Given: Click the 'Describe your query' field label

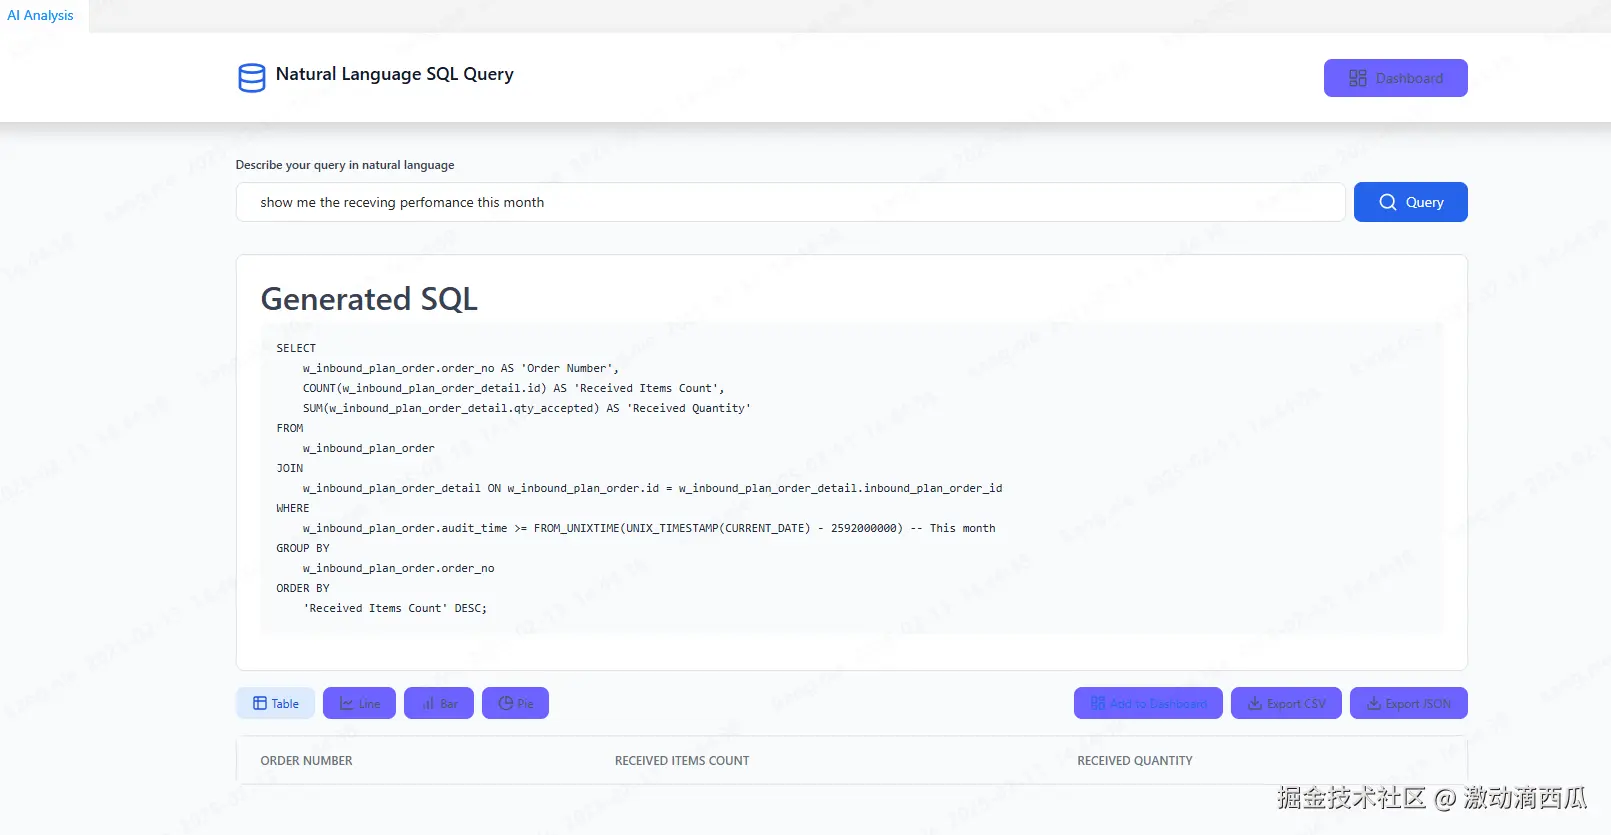Looking at the screenshot, I should 345,165.
